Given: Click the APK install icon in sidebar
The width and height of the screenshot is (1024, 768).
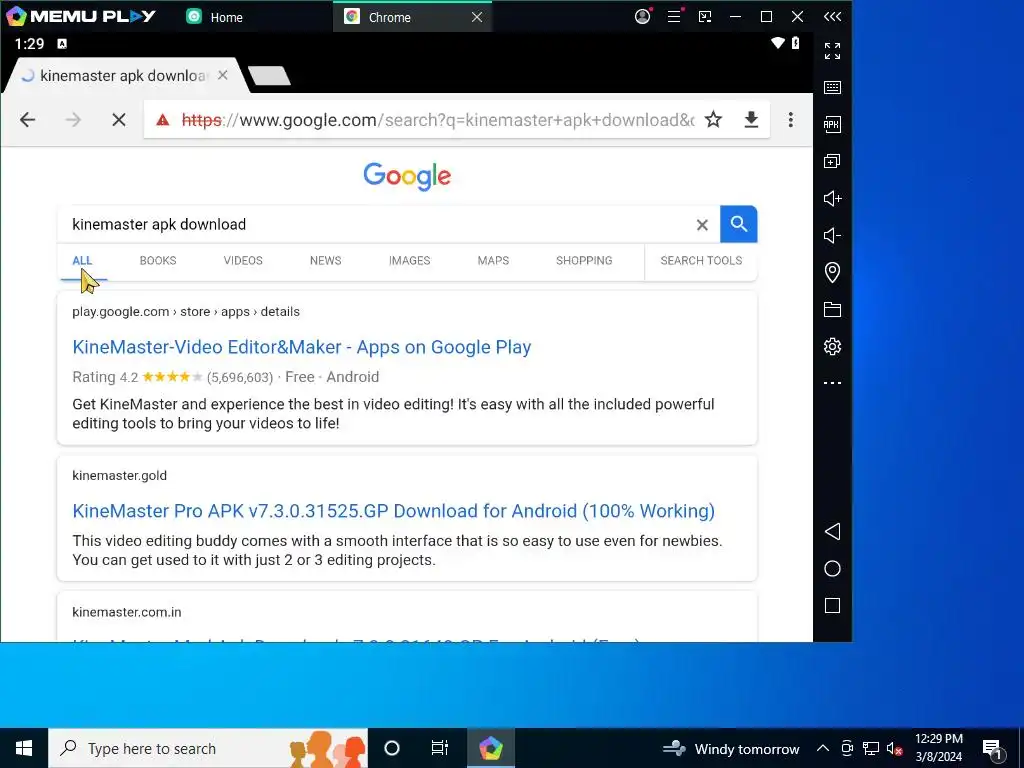Looking at the screenshot, I should click(832, 124).
